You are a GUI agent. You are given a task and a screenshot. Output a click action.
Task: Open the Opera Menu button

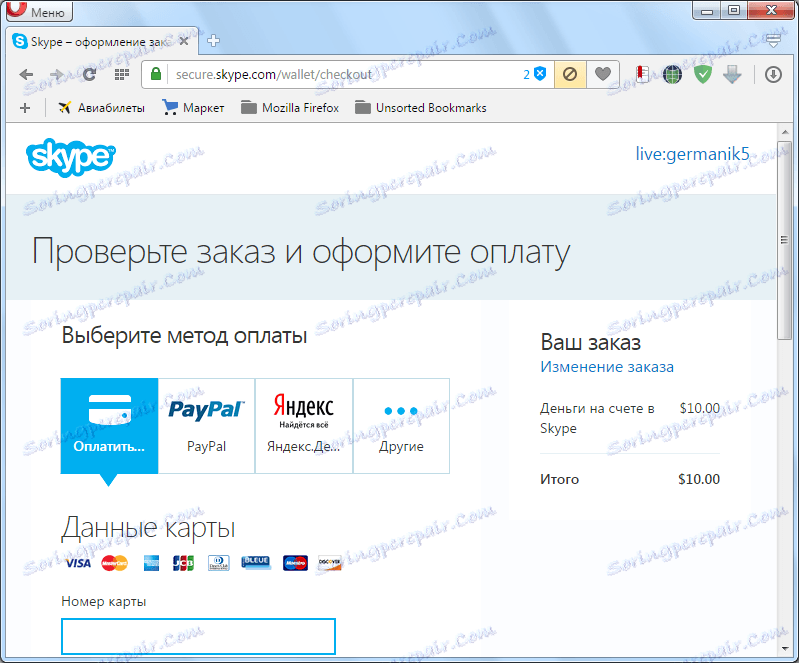(x=39, y=11)
